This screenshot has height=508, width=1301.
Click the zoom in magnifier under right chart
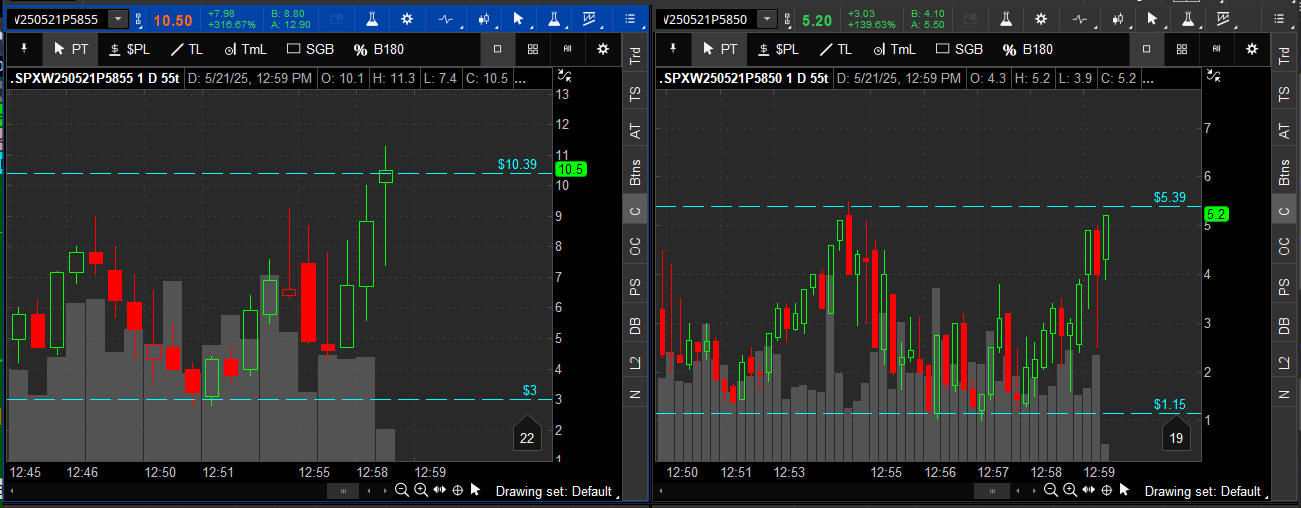click(1069, 490)
